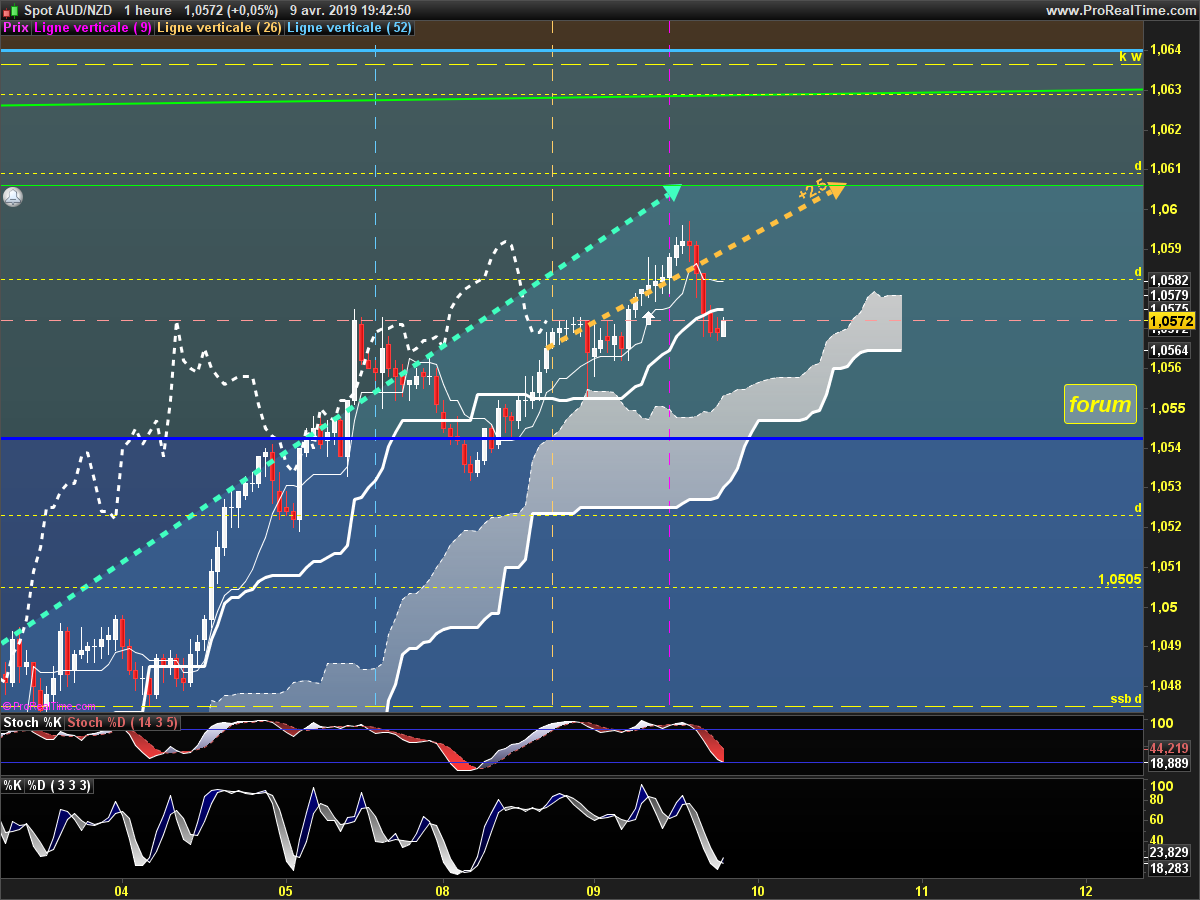Click date label 09 on the time axis
The image size is (1200, 900).
point(593,890)
